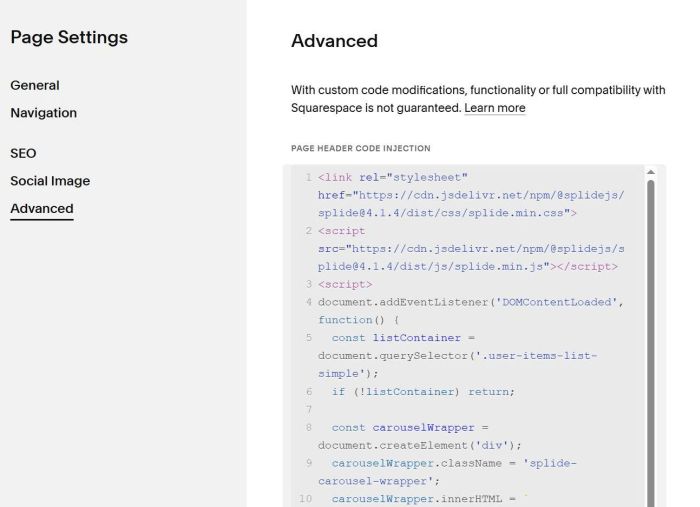The width and height of the screenshot is (700, 507).
Task: Place cursor on const carouselWrapper line
Action: pyautogui.click(x=410, y=428)
